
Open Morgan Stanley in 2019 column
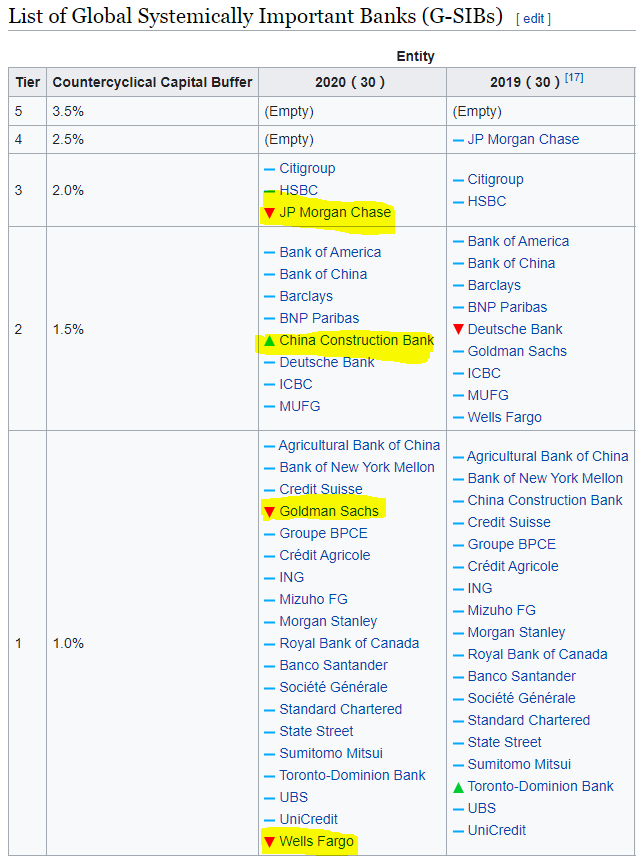(x=516, y=632)
